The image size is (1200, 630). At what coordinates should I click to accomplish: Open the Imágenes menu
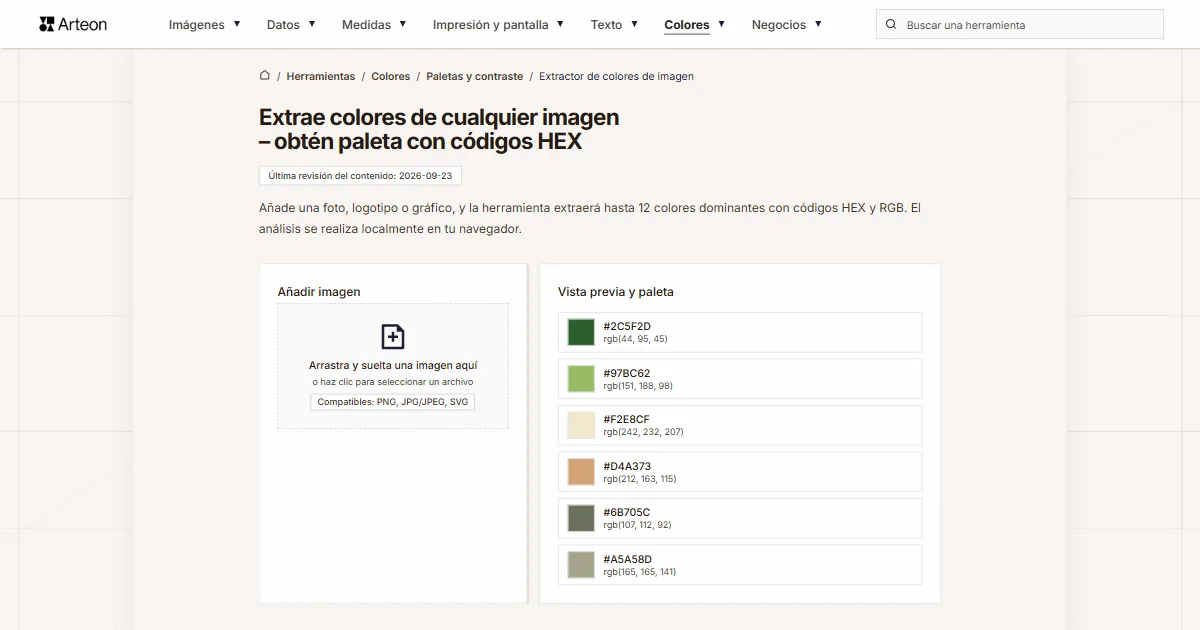[197, 24]
